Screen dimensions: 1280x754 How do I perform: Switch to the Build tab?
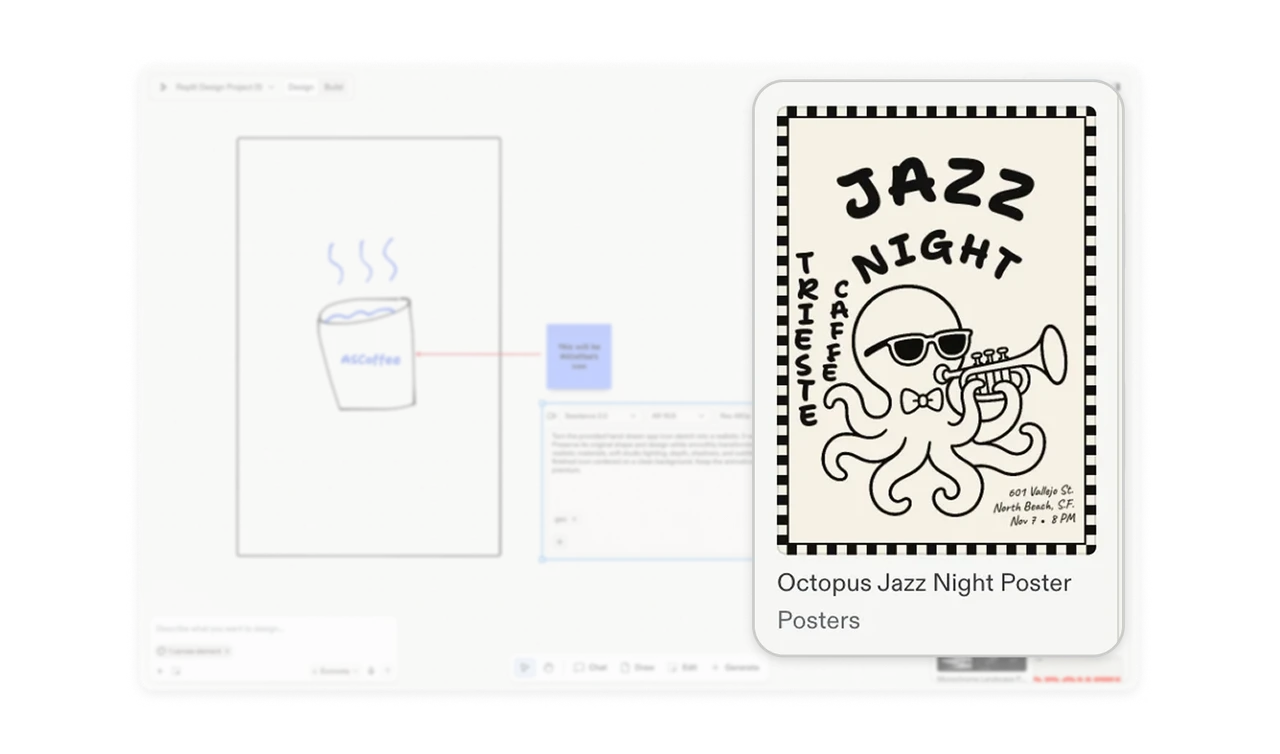tap(333, 87)
